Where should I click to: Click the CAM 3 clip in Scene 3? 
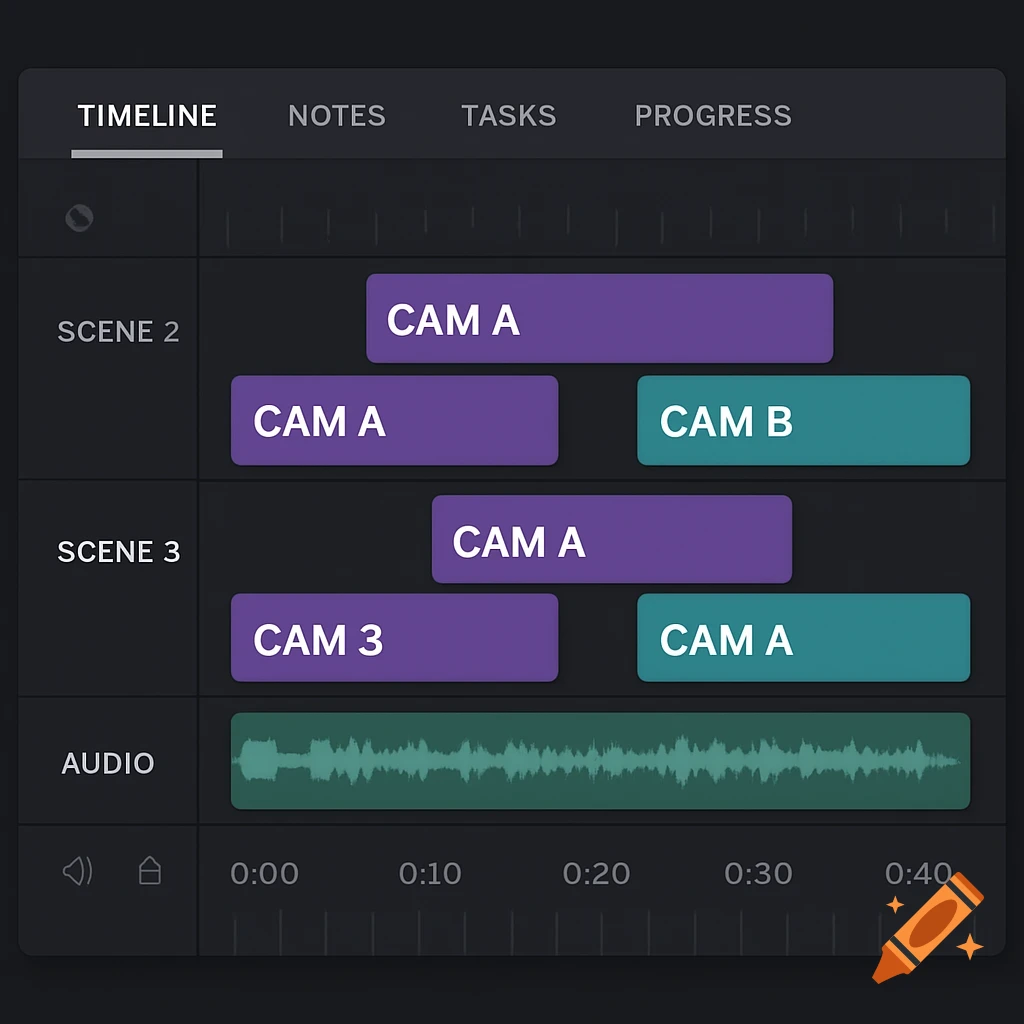click(x=394, y=637)
